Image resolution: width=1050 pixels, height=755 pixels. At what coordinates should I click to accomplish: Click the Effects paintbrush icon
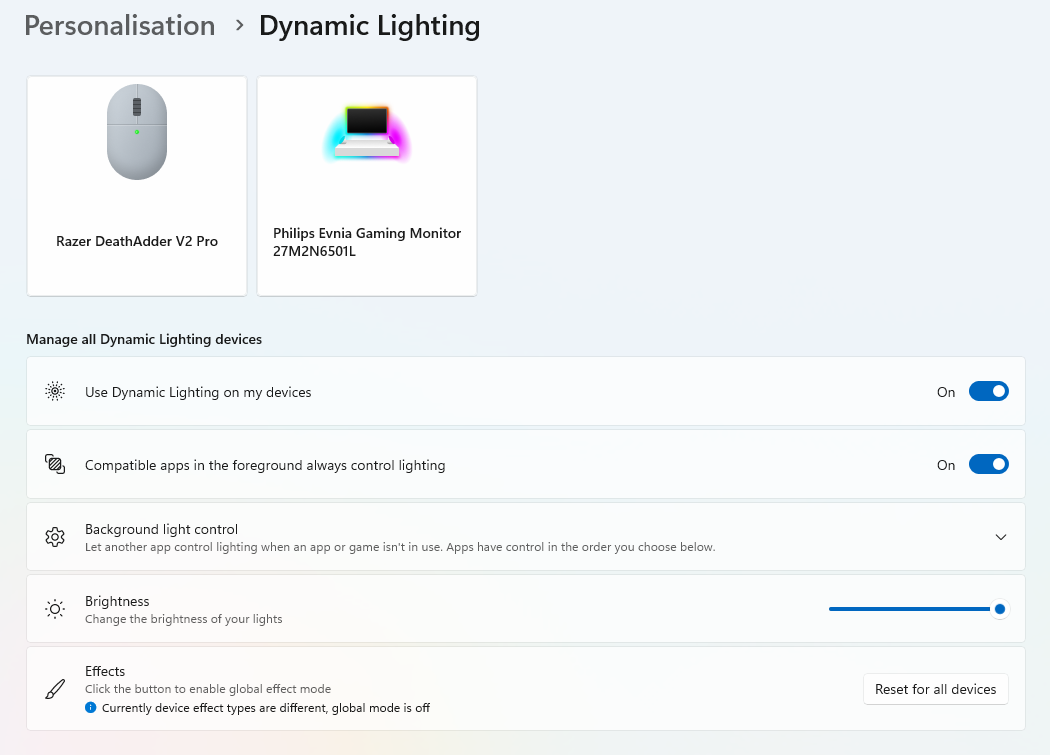(x=55, y=688)
